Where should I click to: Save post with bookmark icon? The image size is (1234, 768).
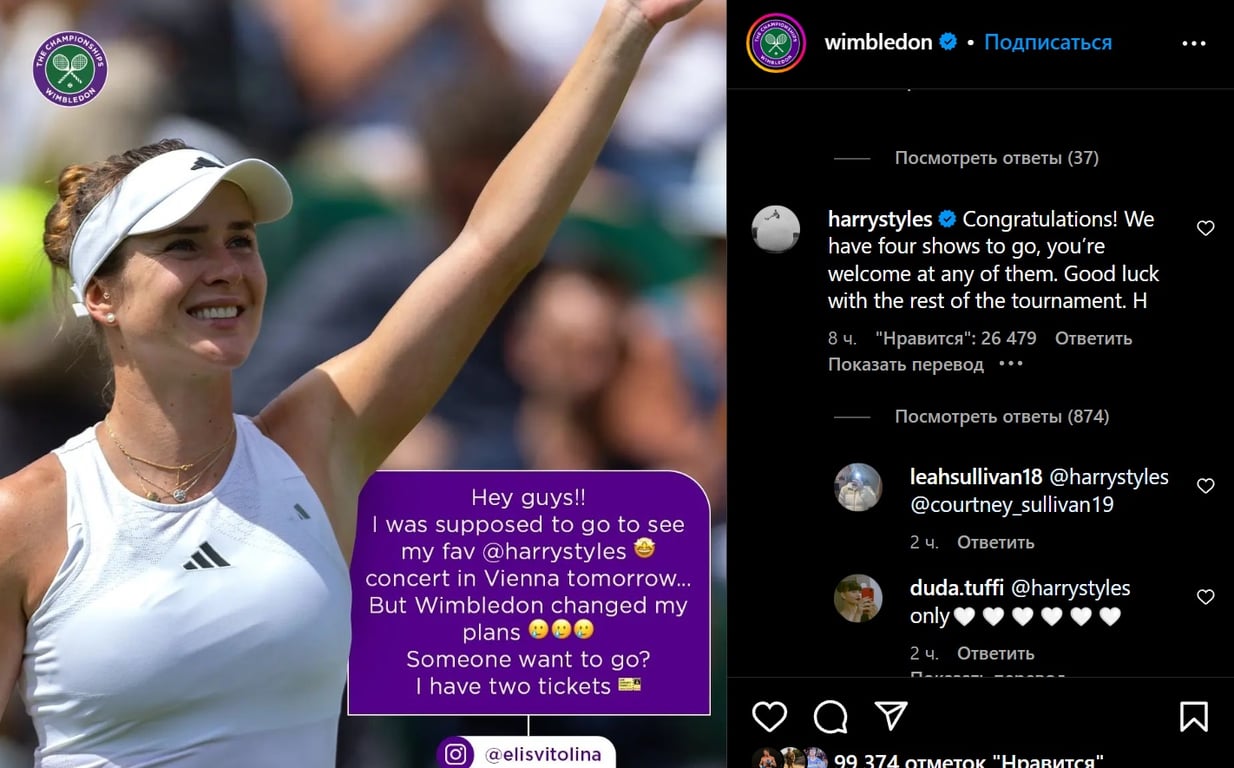pyautogui.click(x=1193, y=716)
